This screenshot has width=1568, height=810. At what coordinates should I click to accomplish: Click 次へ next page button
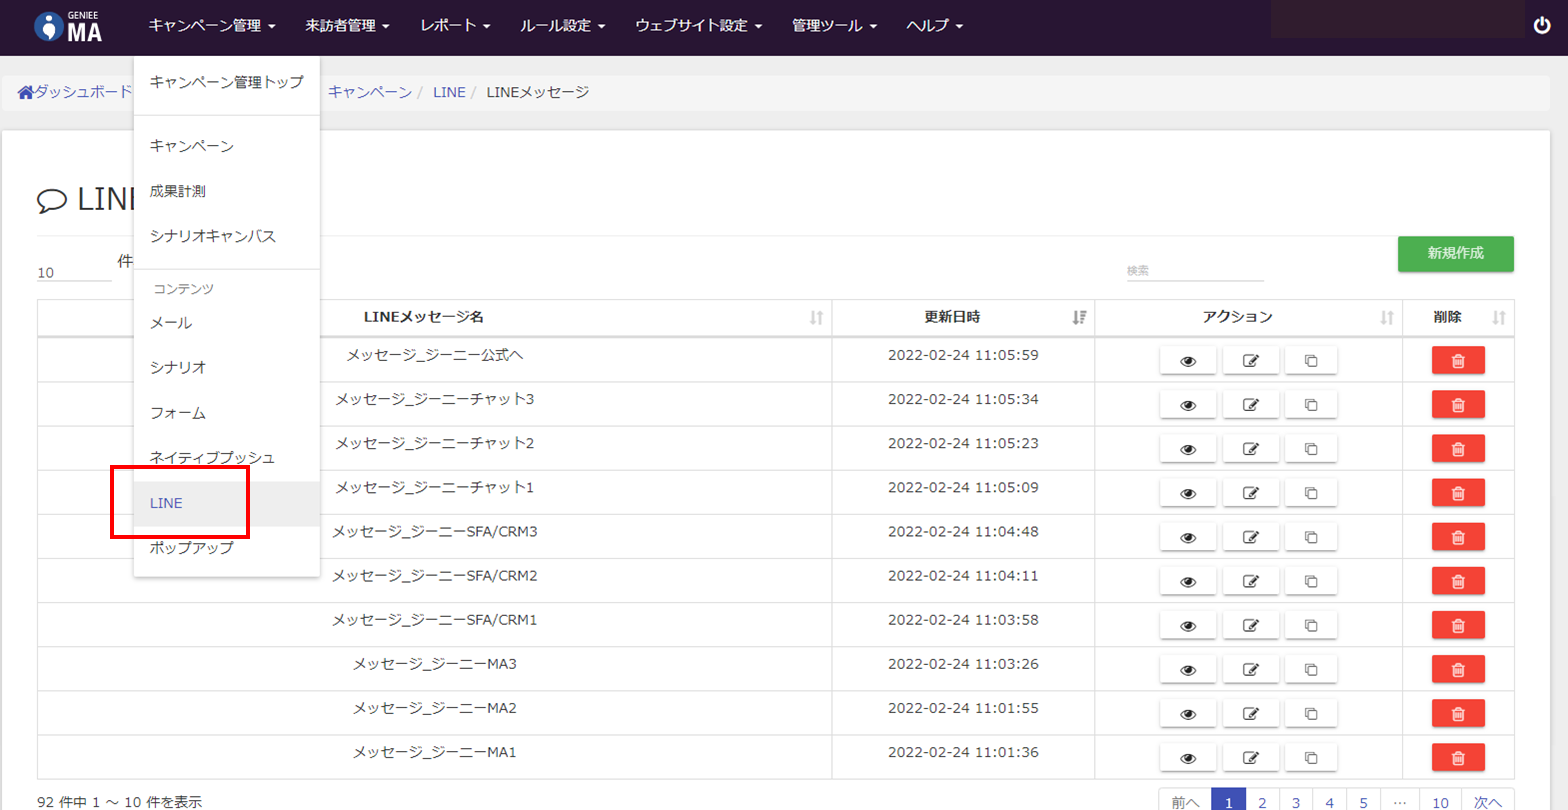click(1488, 802)
